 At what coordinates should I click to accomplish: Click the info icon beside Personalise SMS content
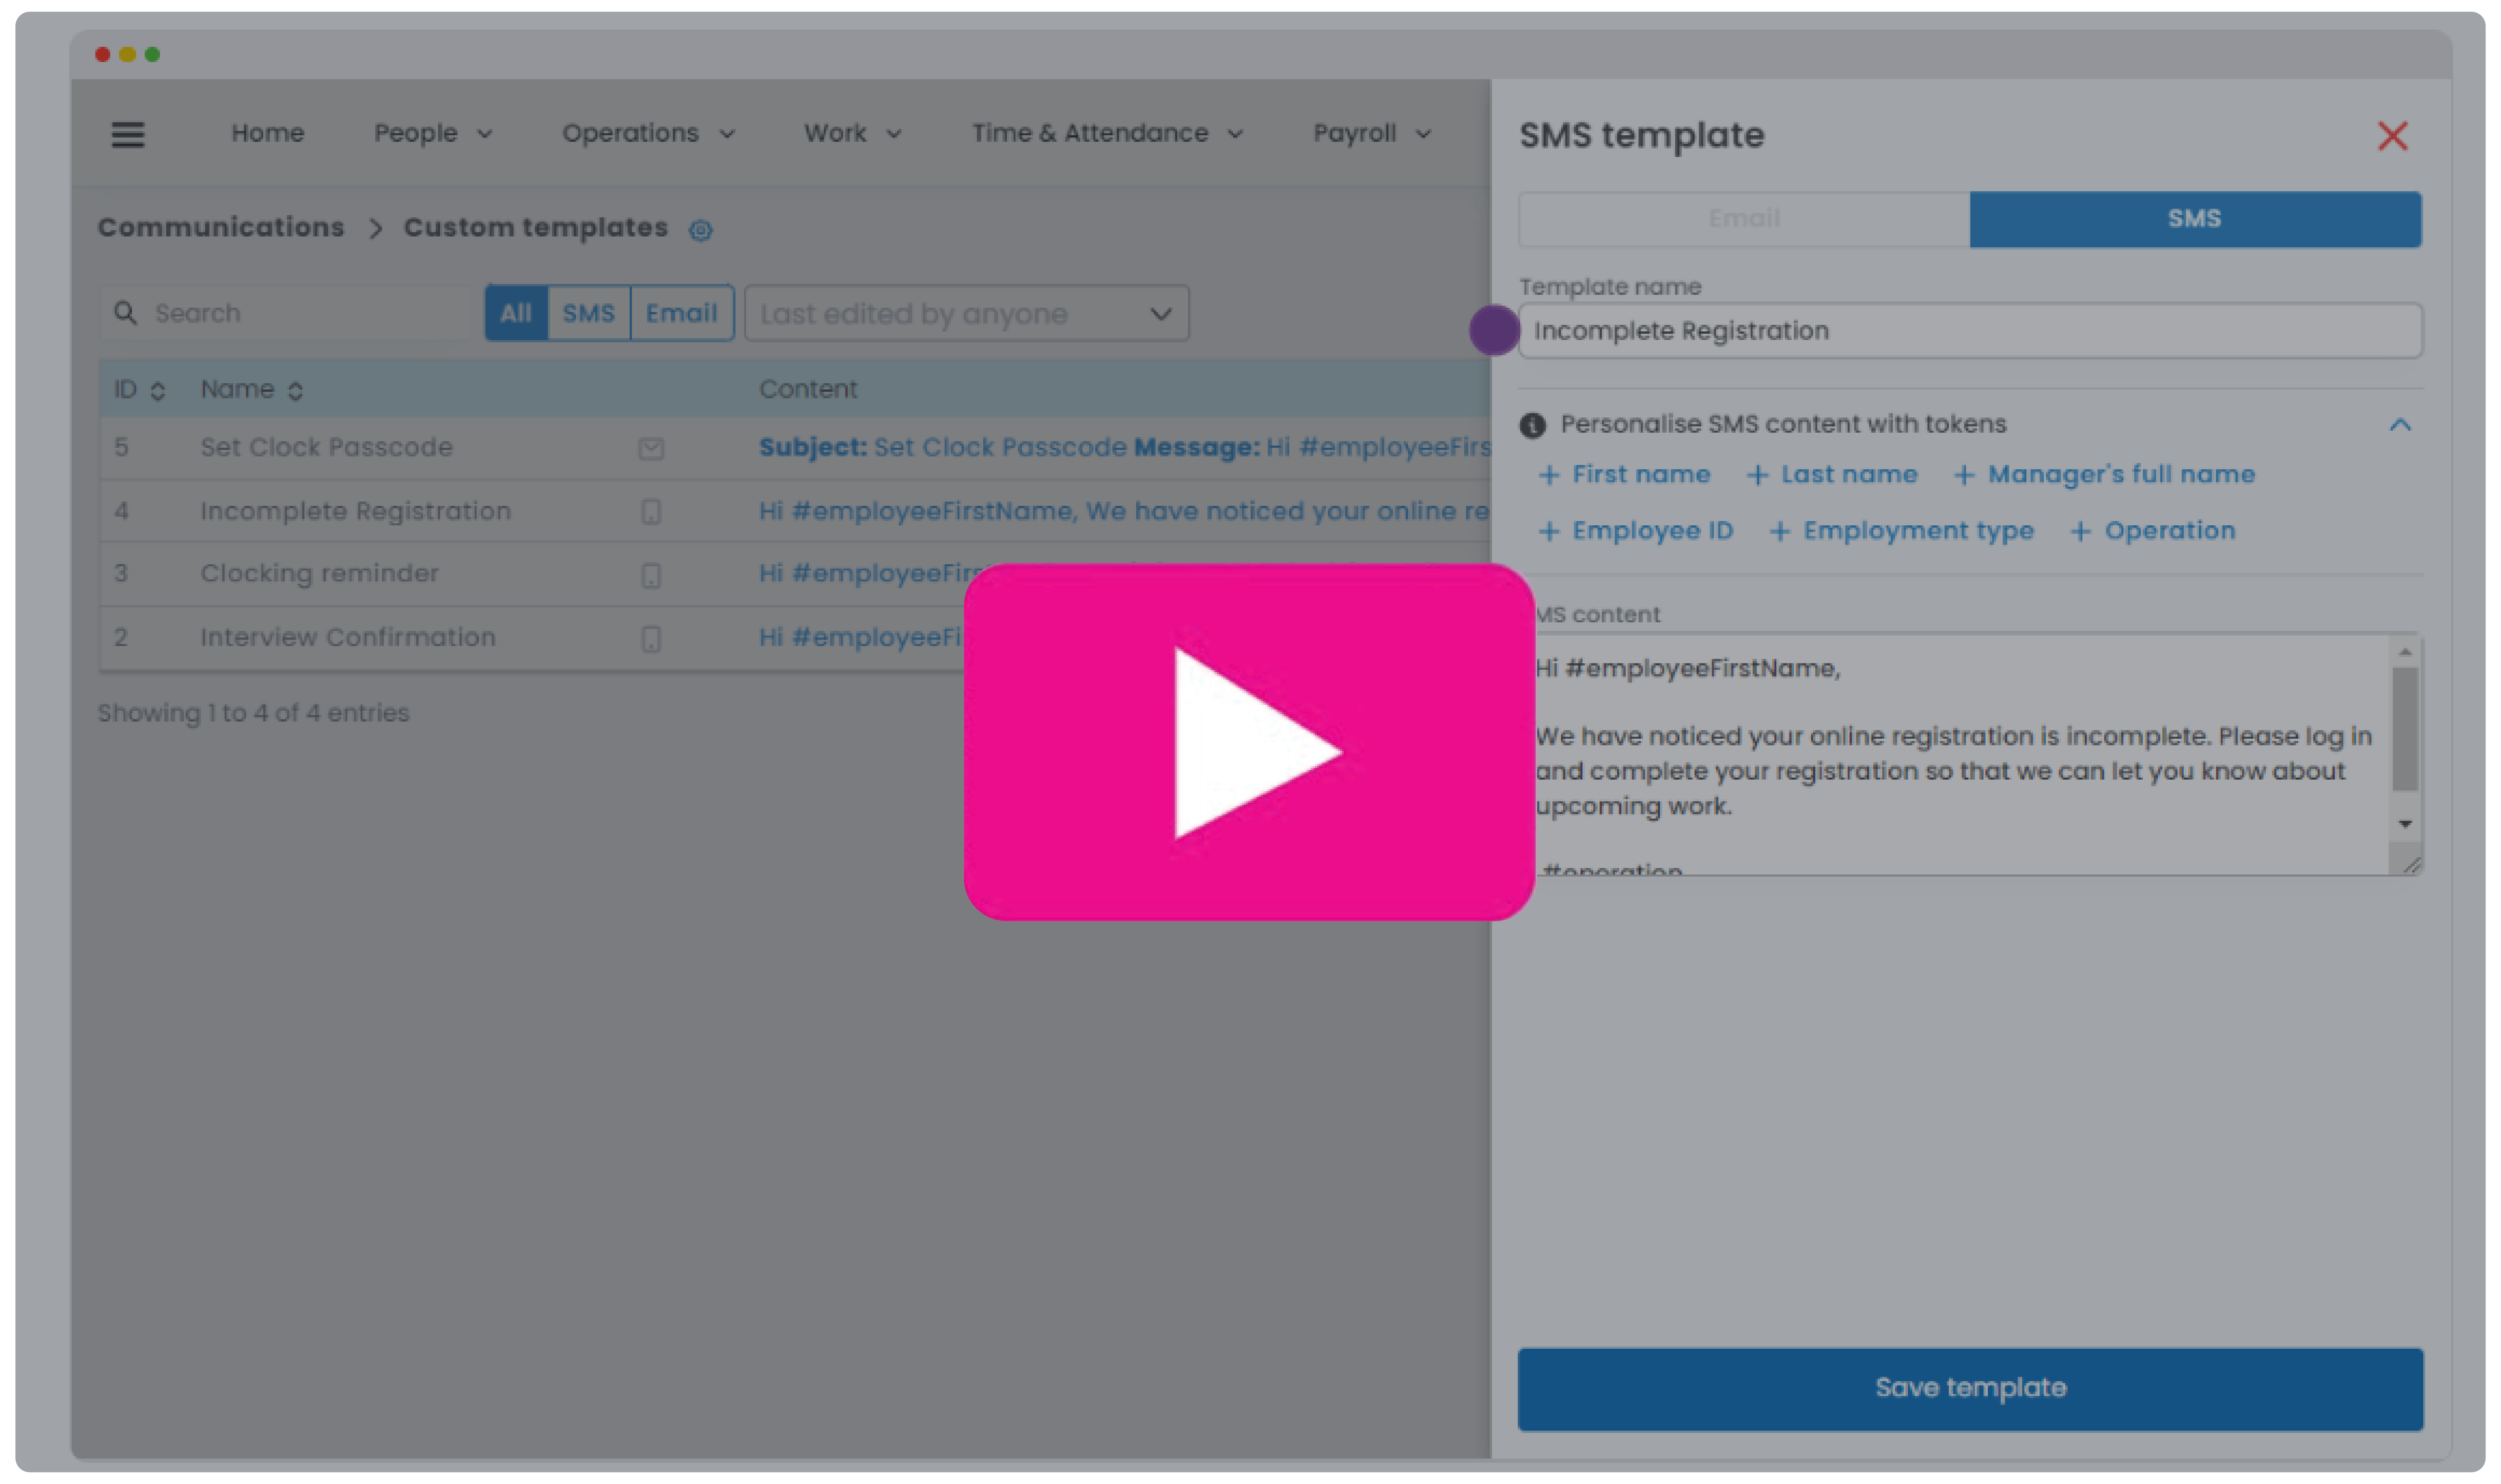1533,425
